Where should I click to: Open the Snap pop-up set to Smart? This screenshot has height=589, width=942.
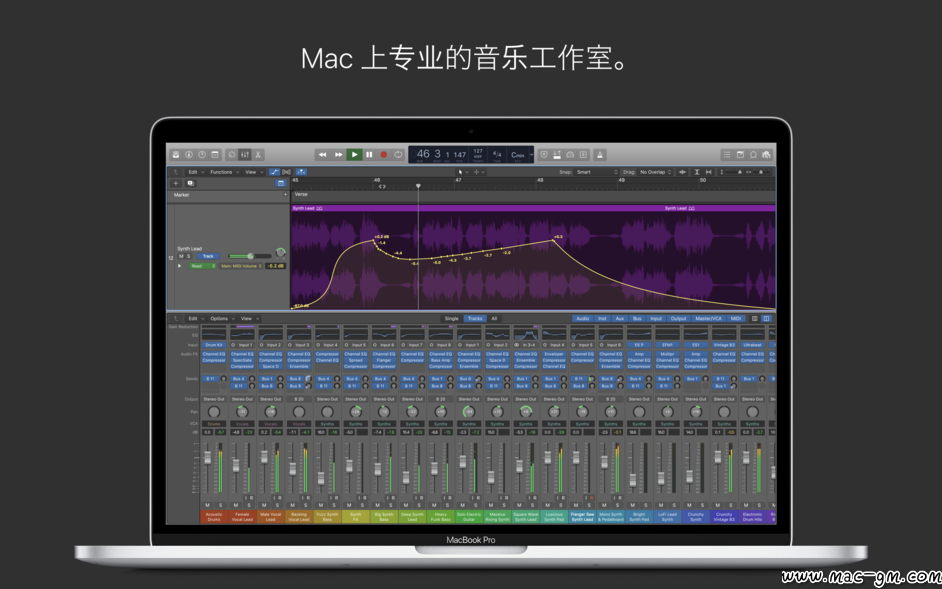[x=597, y=172]
